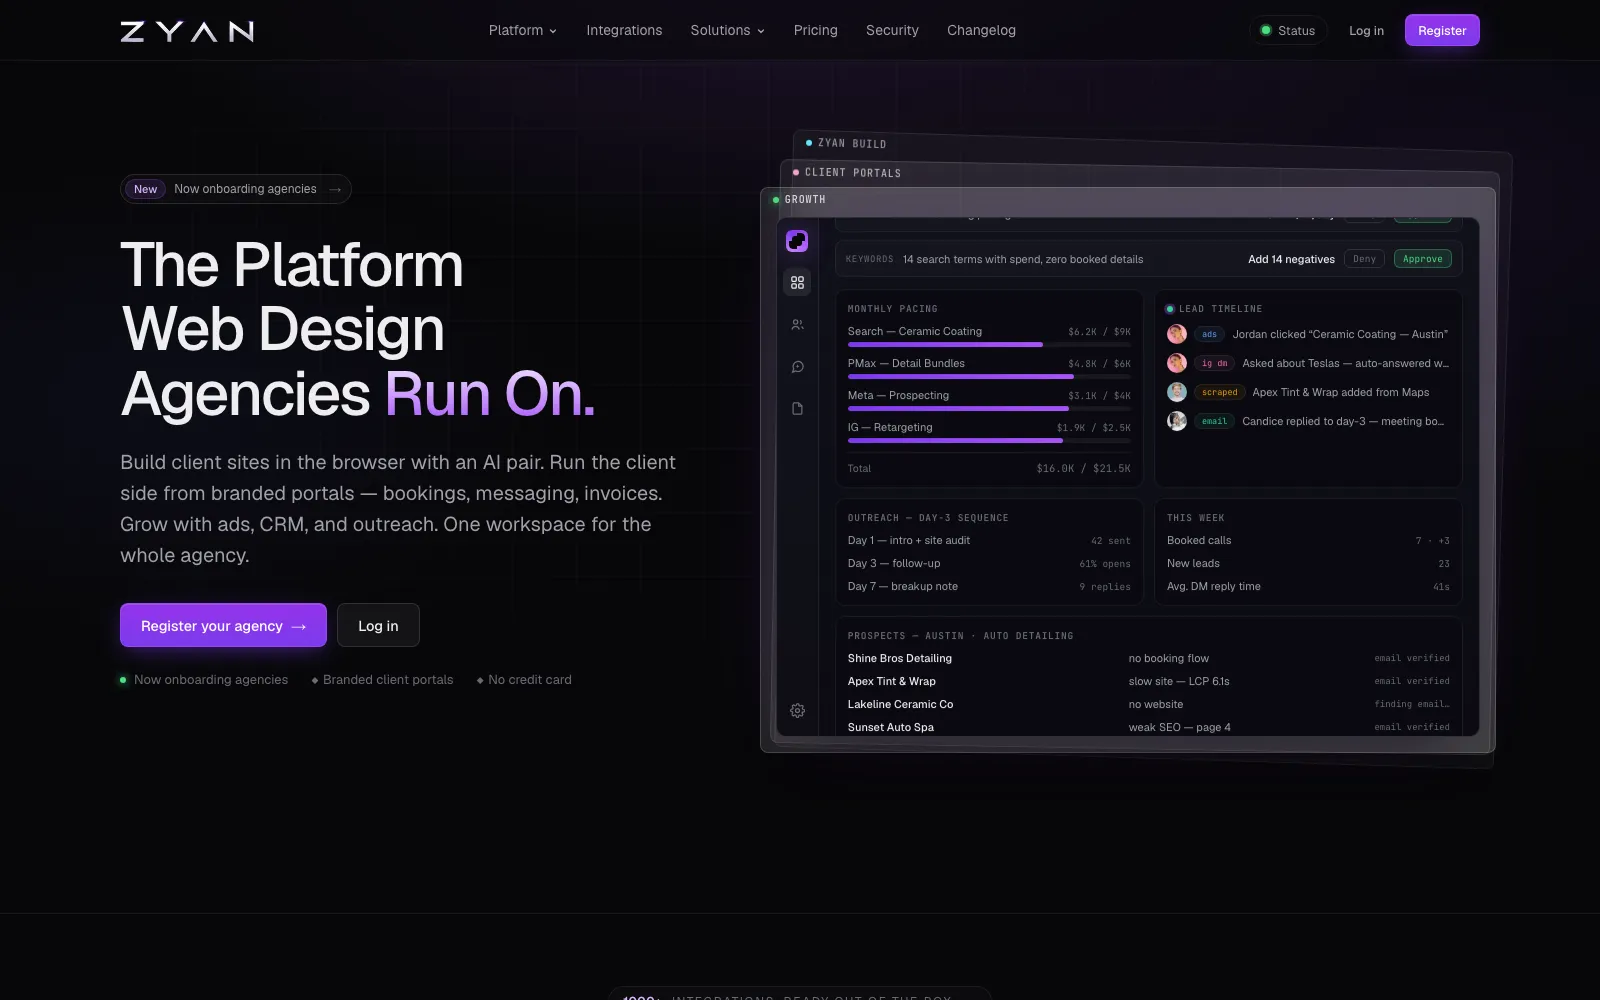
Task: Click 'no booking flow' note
Action: tap(1169, 658)
